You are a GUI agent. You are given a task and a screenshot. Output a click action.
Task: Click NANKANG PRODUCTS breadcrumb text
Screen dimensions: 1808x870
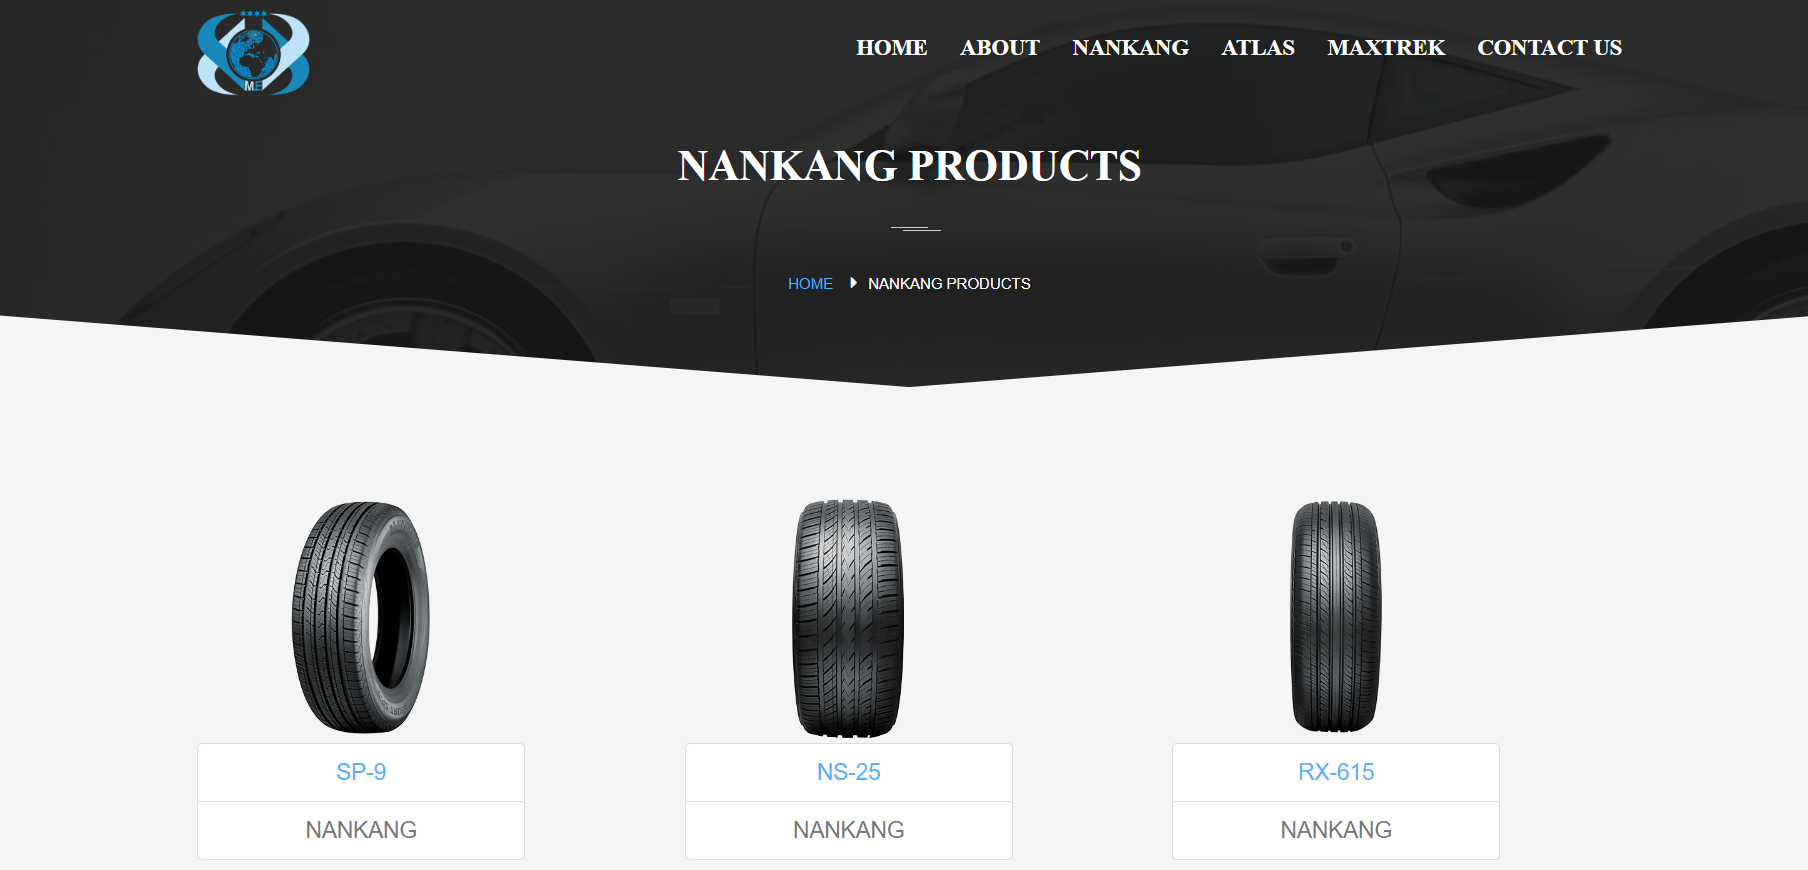tap(949, 284)
